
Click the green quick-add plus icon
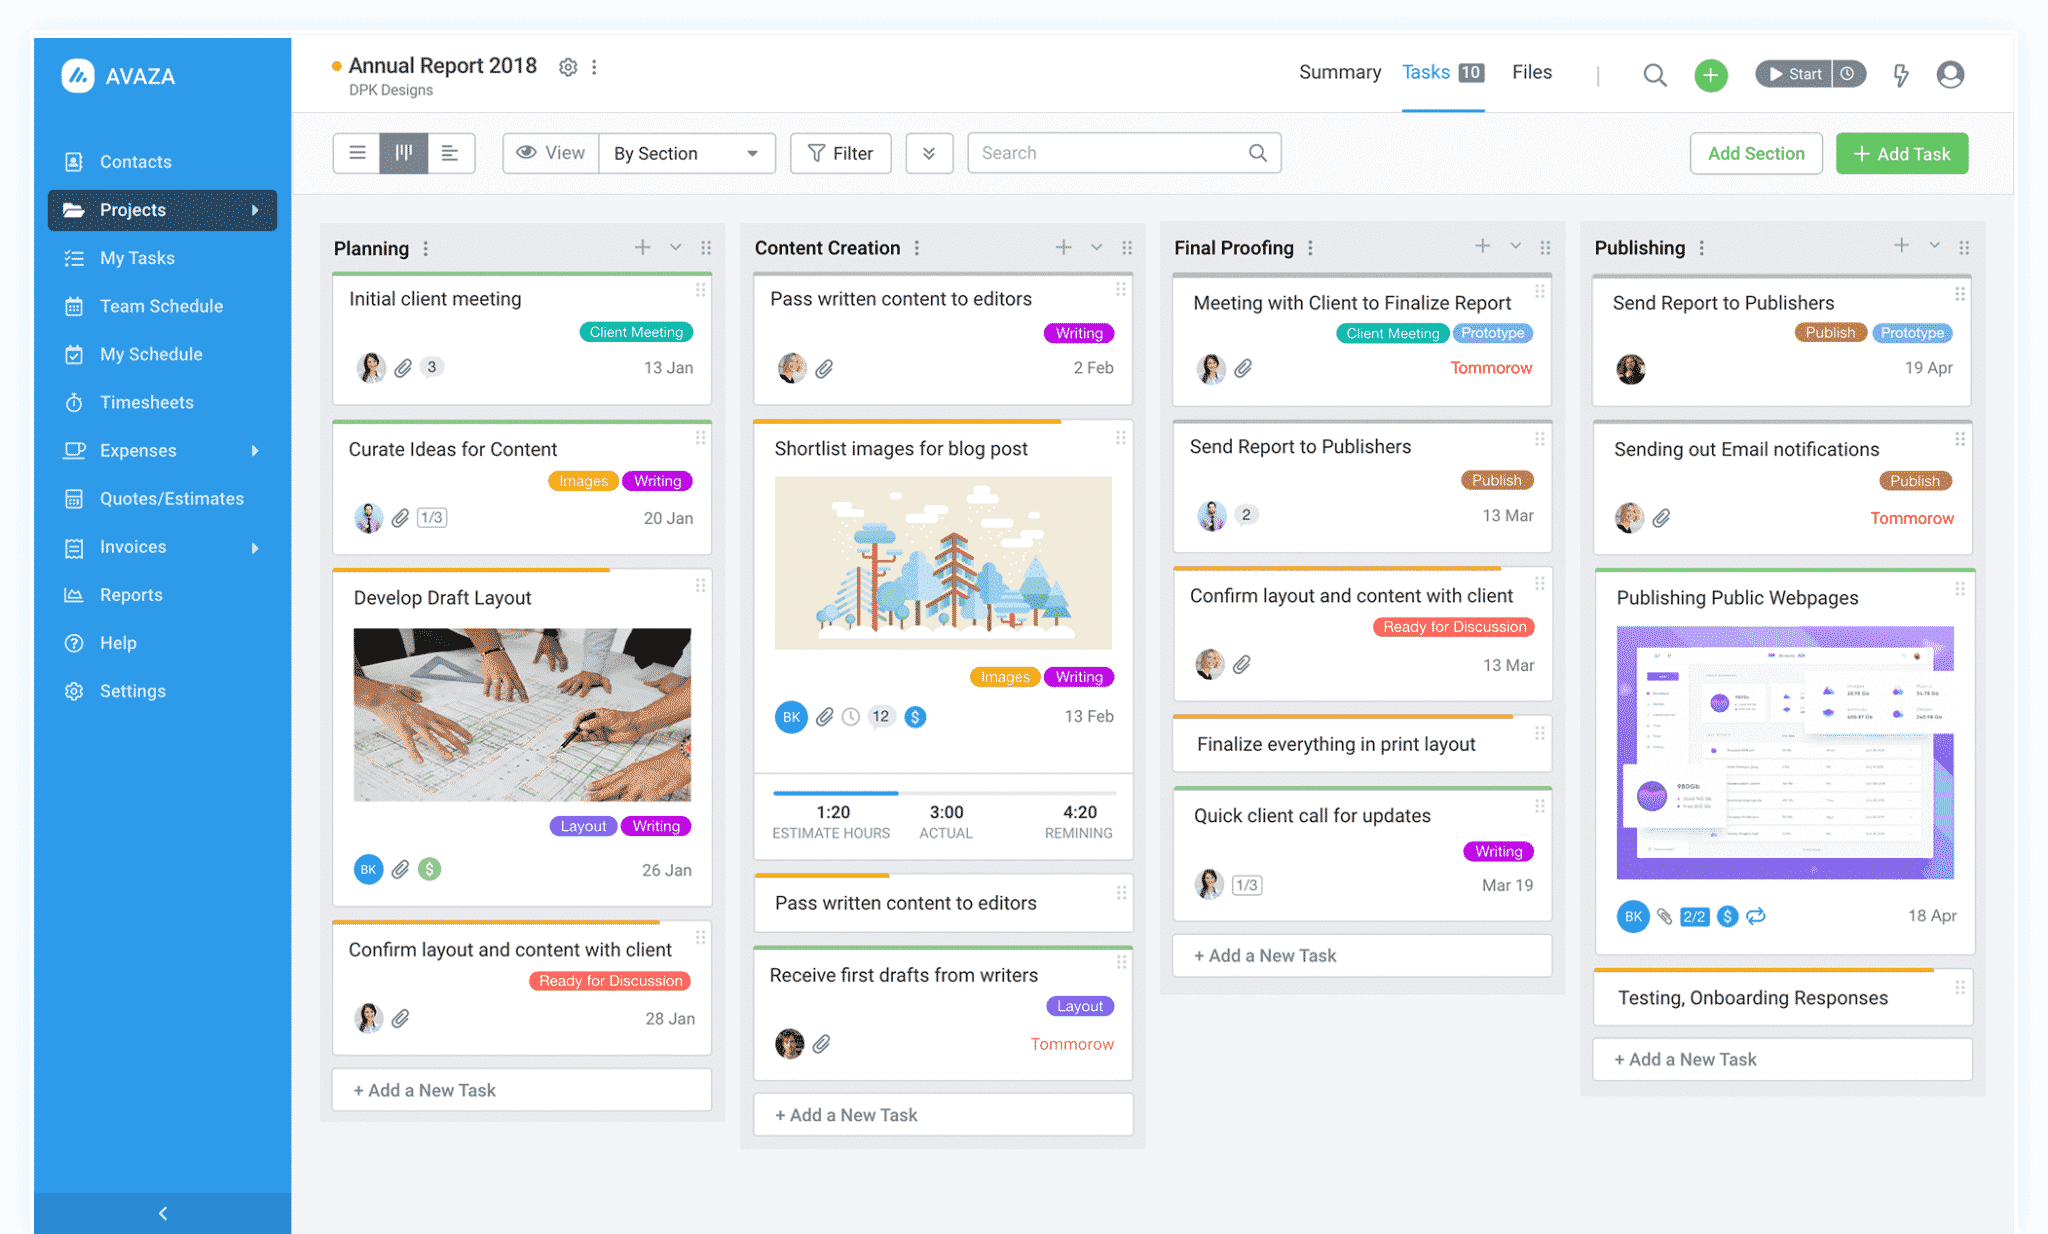1710,75
